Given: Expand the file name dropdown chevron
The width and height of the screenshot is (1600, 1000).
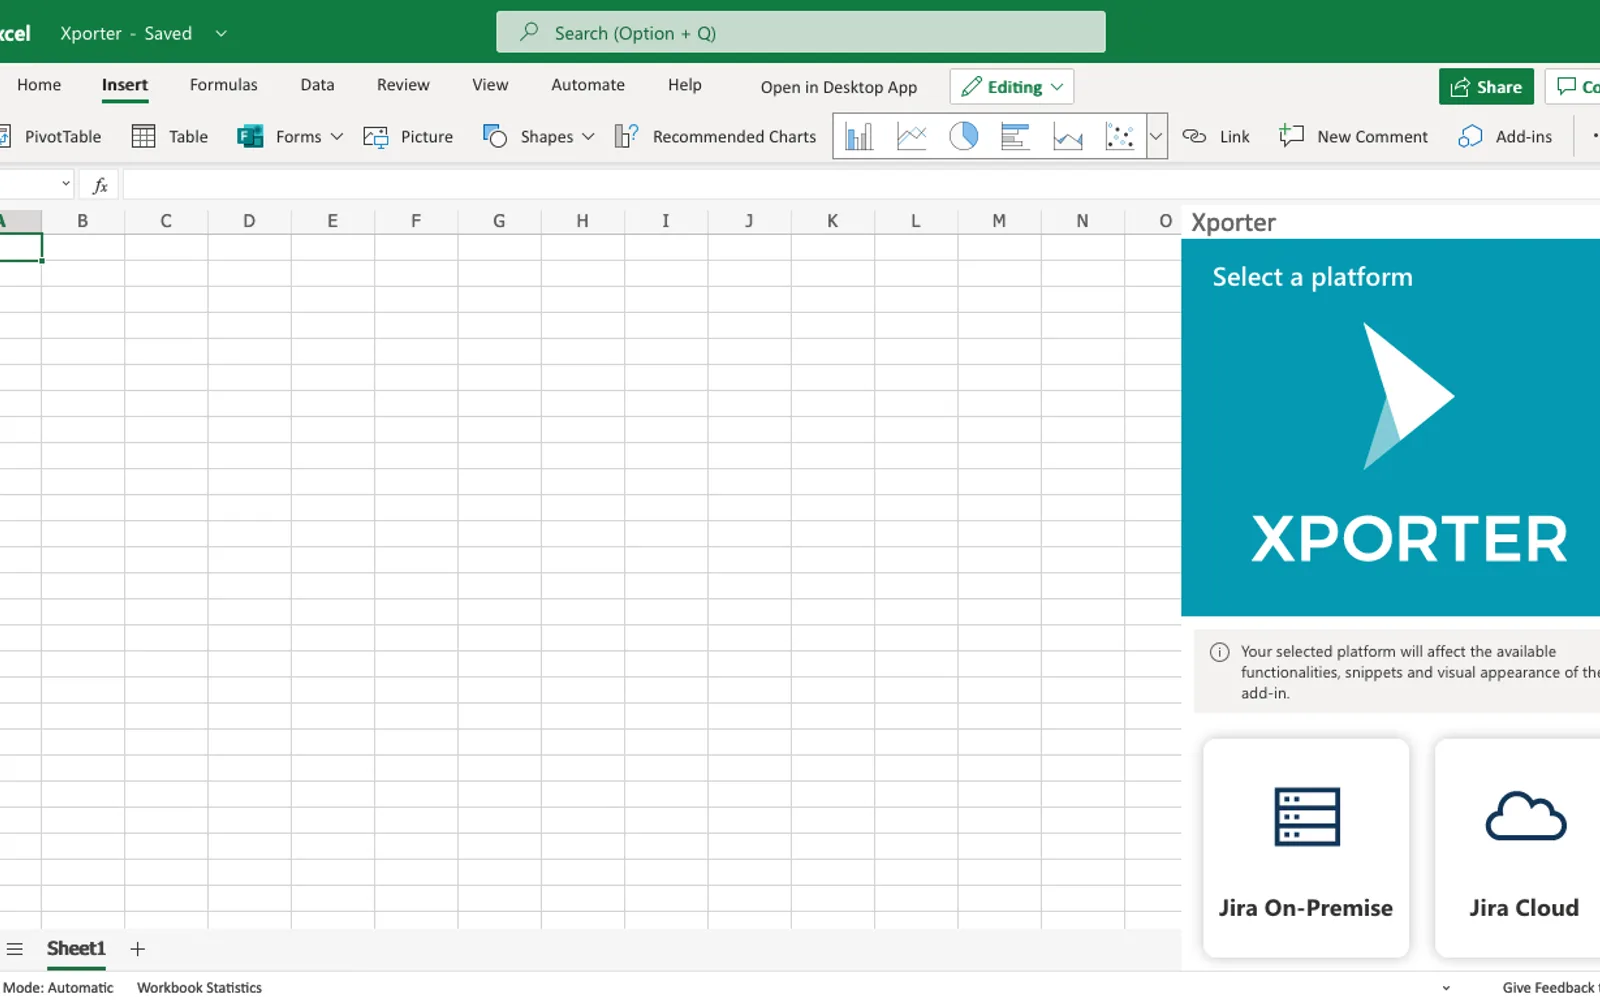Looking at the screenshot, I should 221,33.
